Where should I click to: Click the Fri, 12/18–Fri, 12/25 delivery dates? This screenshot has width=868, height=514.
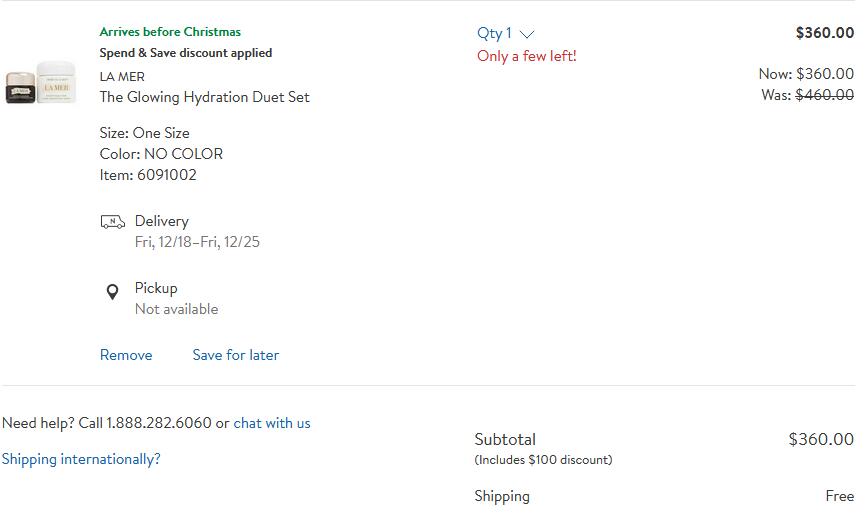point(197,242)
